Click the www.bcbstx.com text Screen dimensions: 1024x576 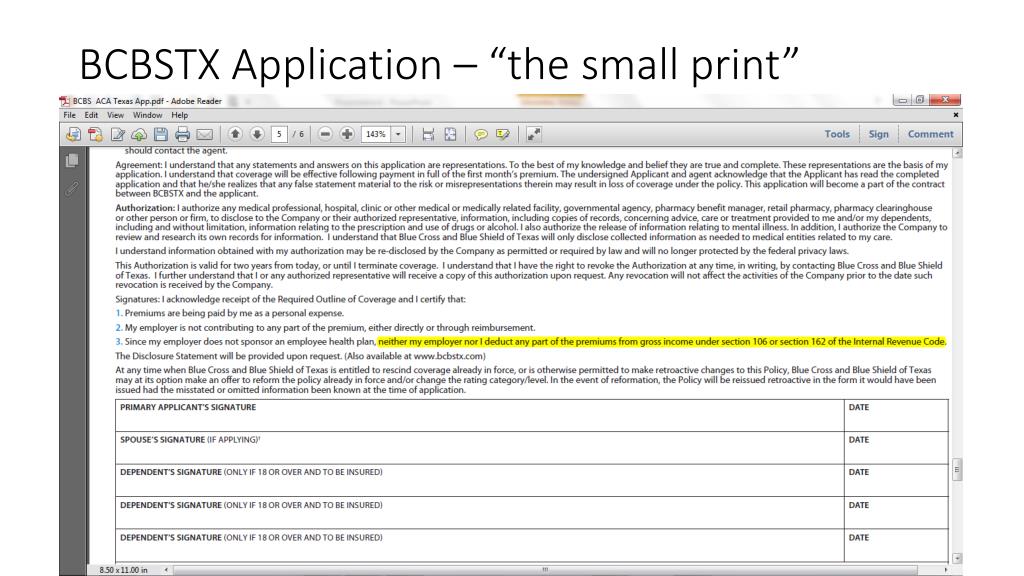point(449,356)
